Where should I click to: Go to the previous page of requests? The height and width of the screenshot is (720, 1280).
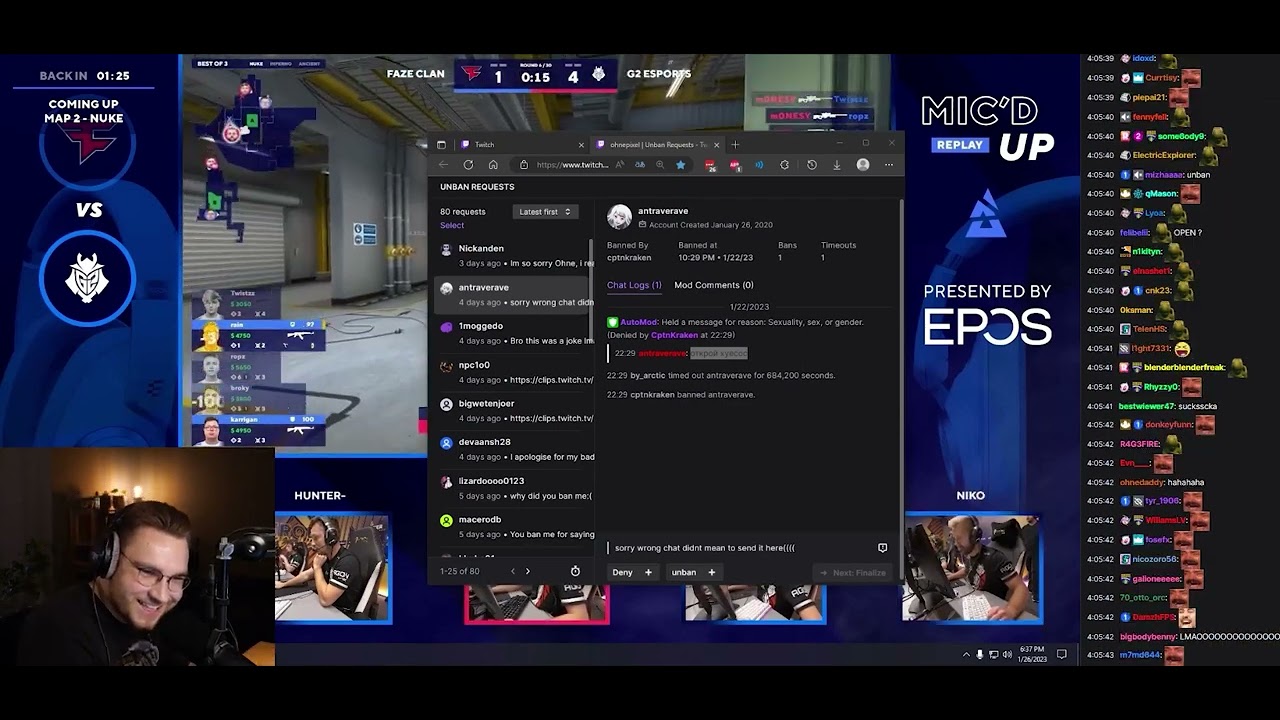513,572
